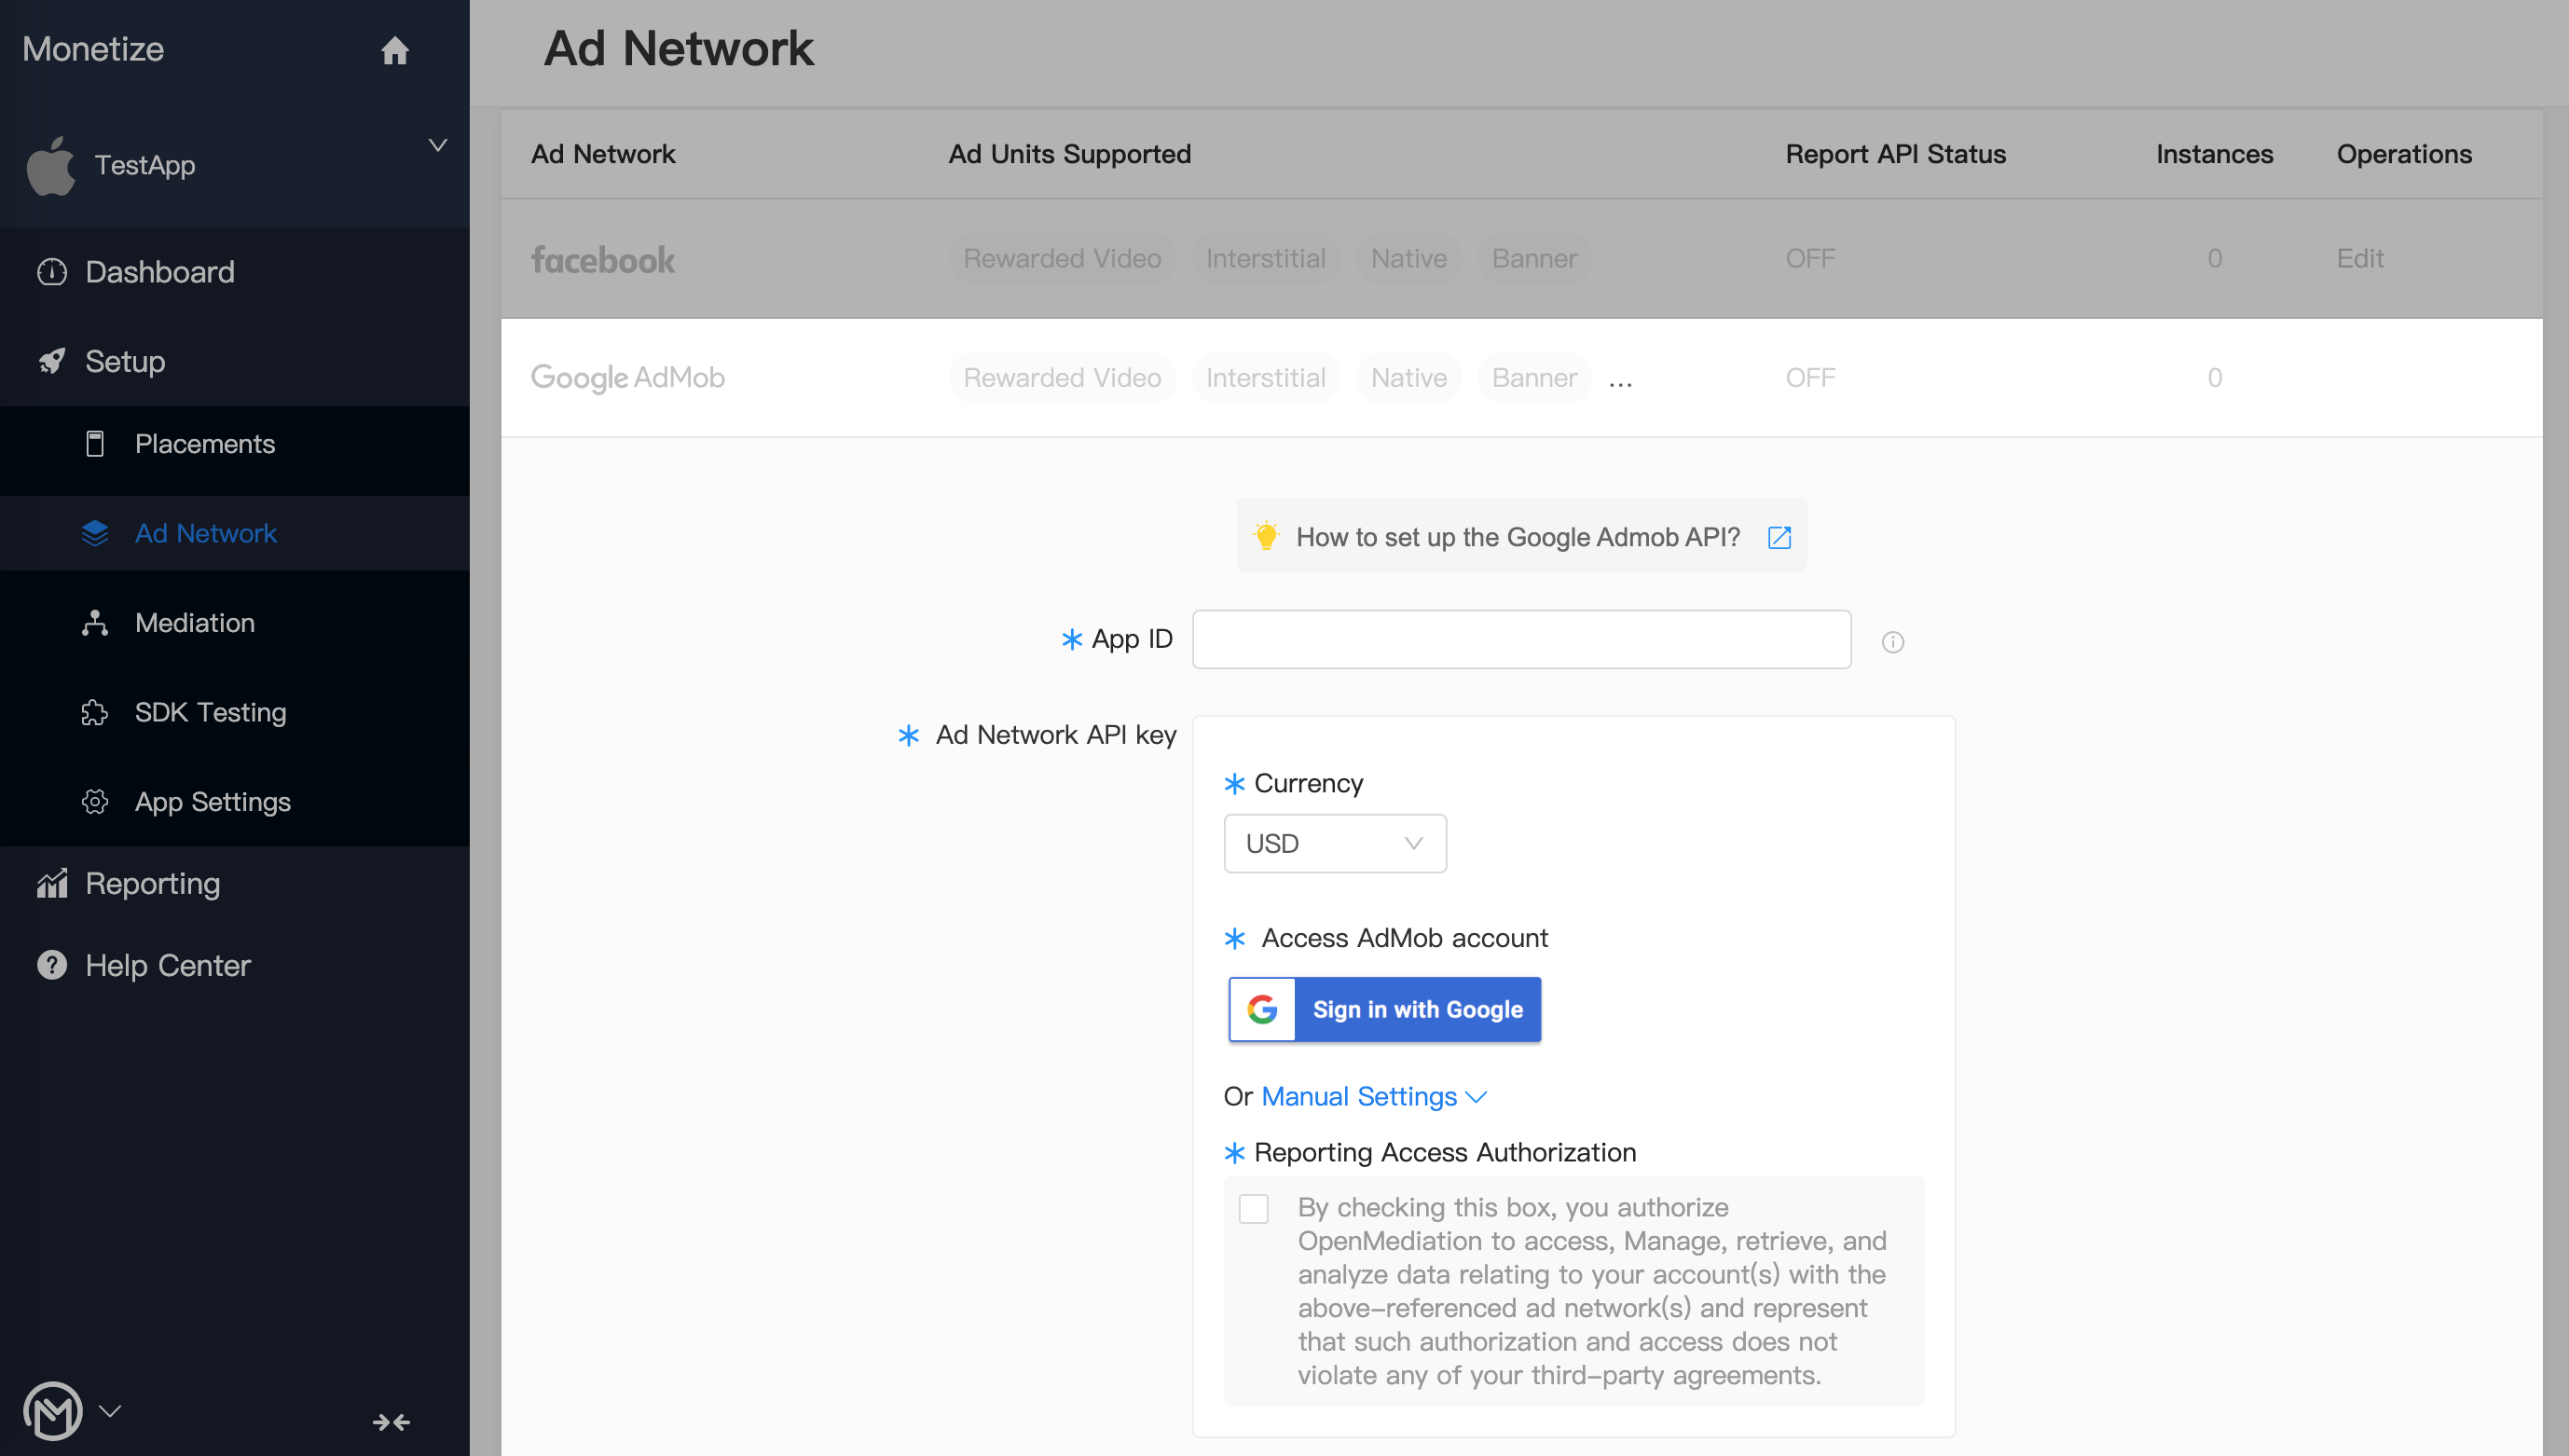Click the sidebar collapse arrows icon
Image resolution: width=2569 pixels, height=1456 pixels.
coord(391,1421)
